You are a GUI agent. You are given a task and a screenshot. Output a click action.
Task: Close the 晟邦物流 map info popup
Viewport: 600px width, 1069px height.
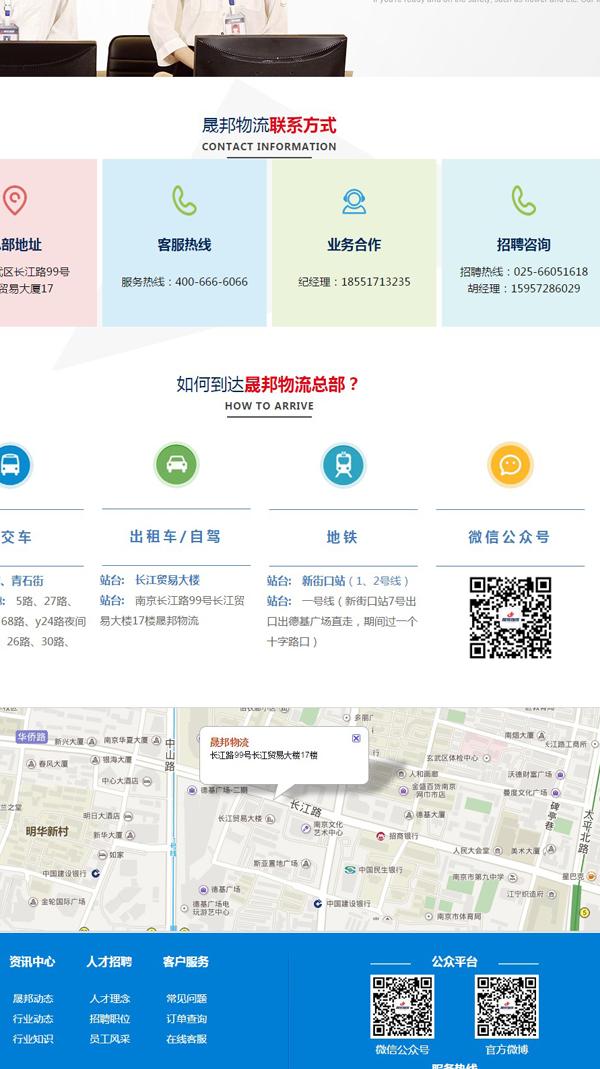tap(356, 738)
